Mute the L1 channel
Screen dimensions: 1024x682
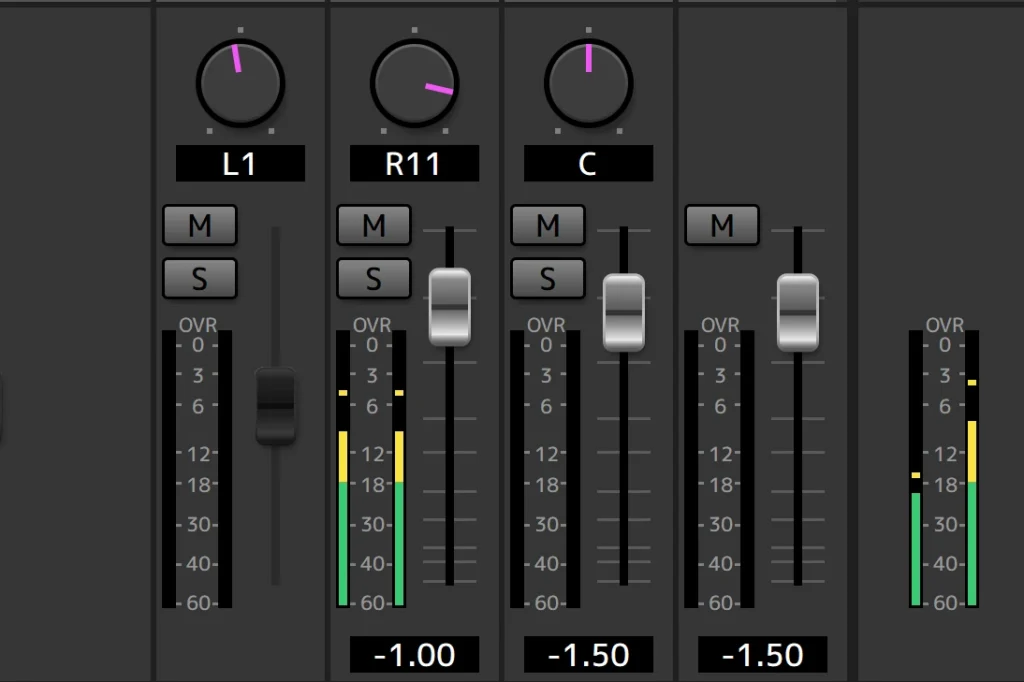pos(200,225)
